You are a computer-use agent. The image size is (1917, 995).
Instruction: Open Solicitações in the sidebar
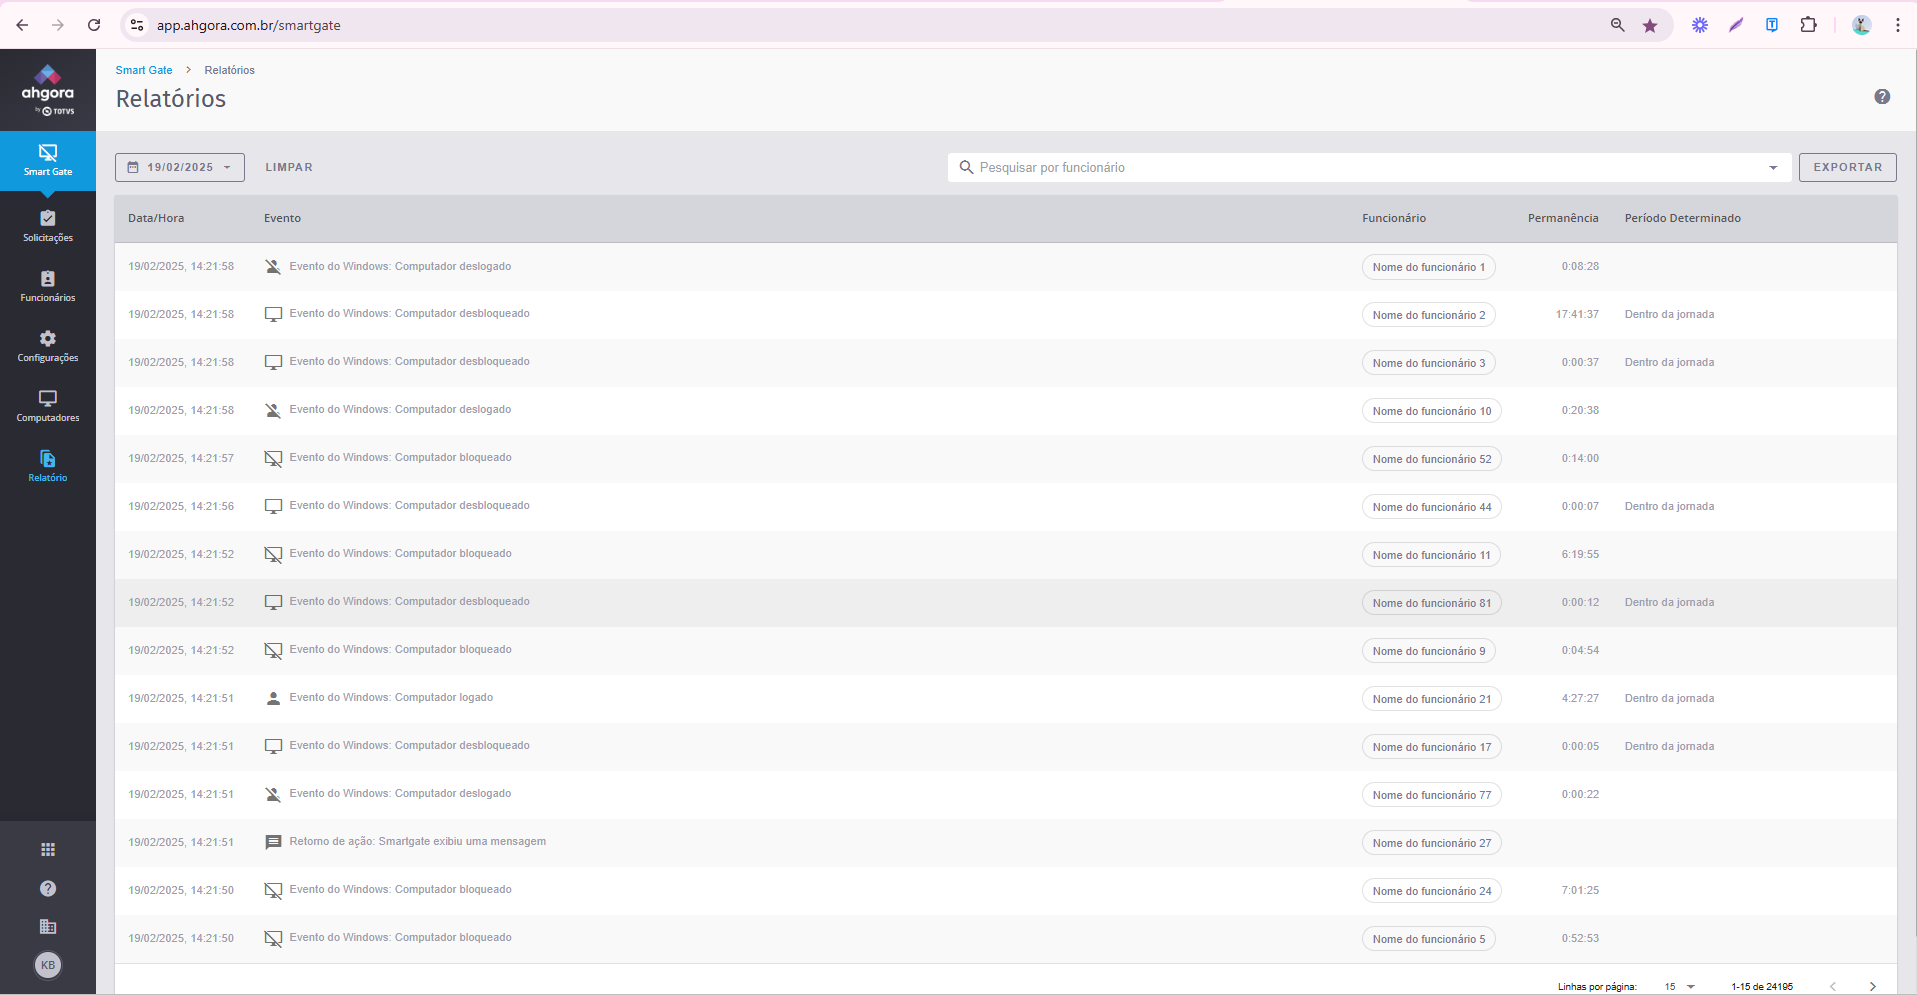click(48, 226)
